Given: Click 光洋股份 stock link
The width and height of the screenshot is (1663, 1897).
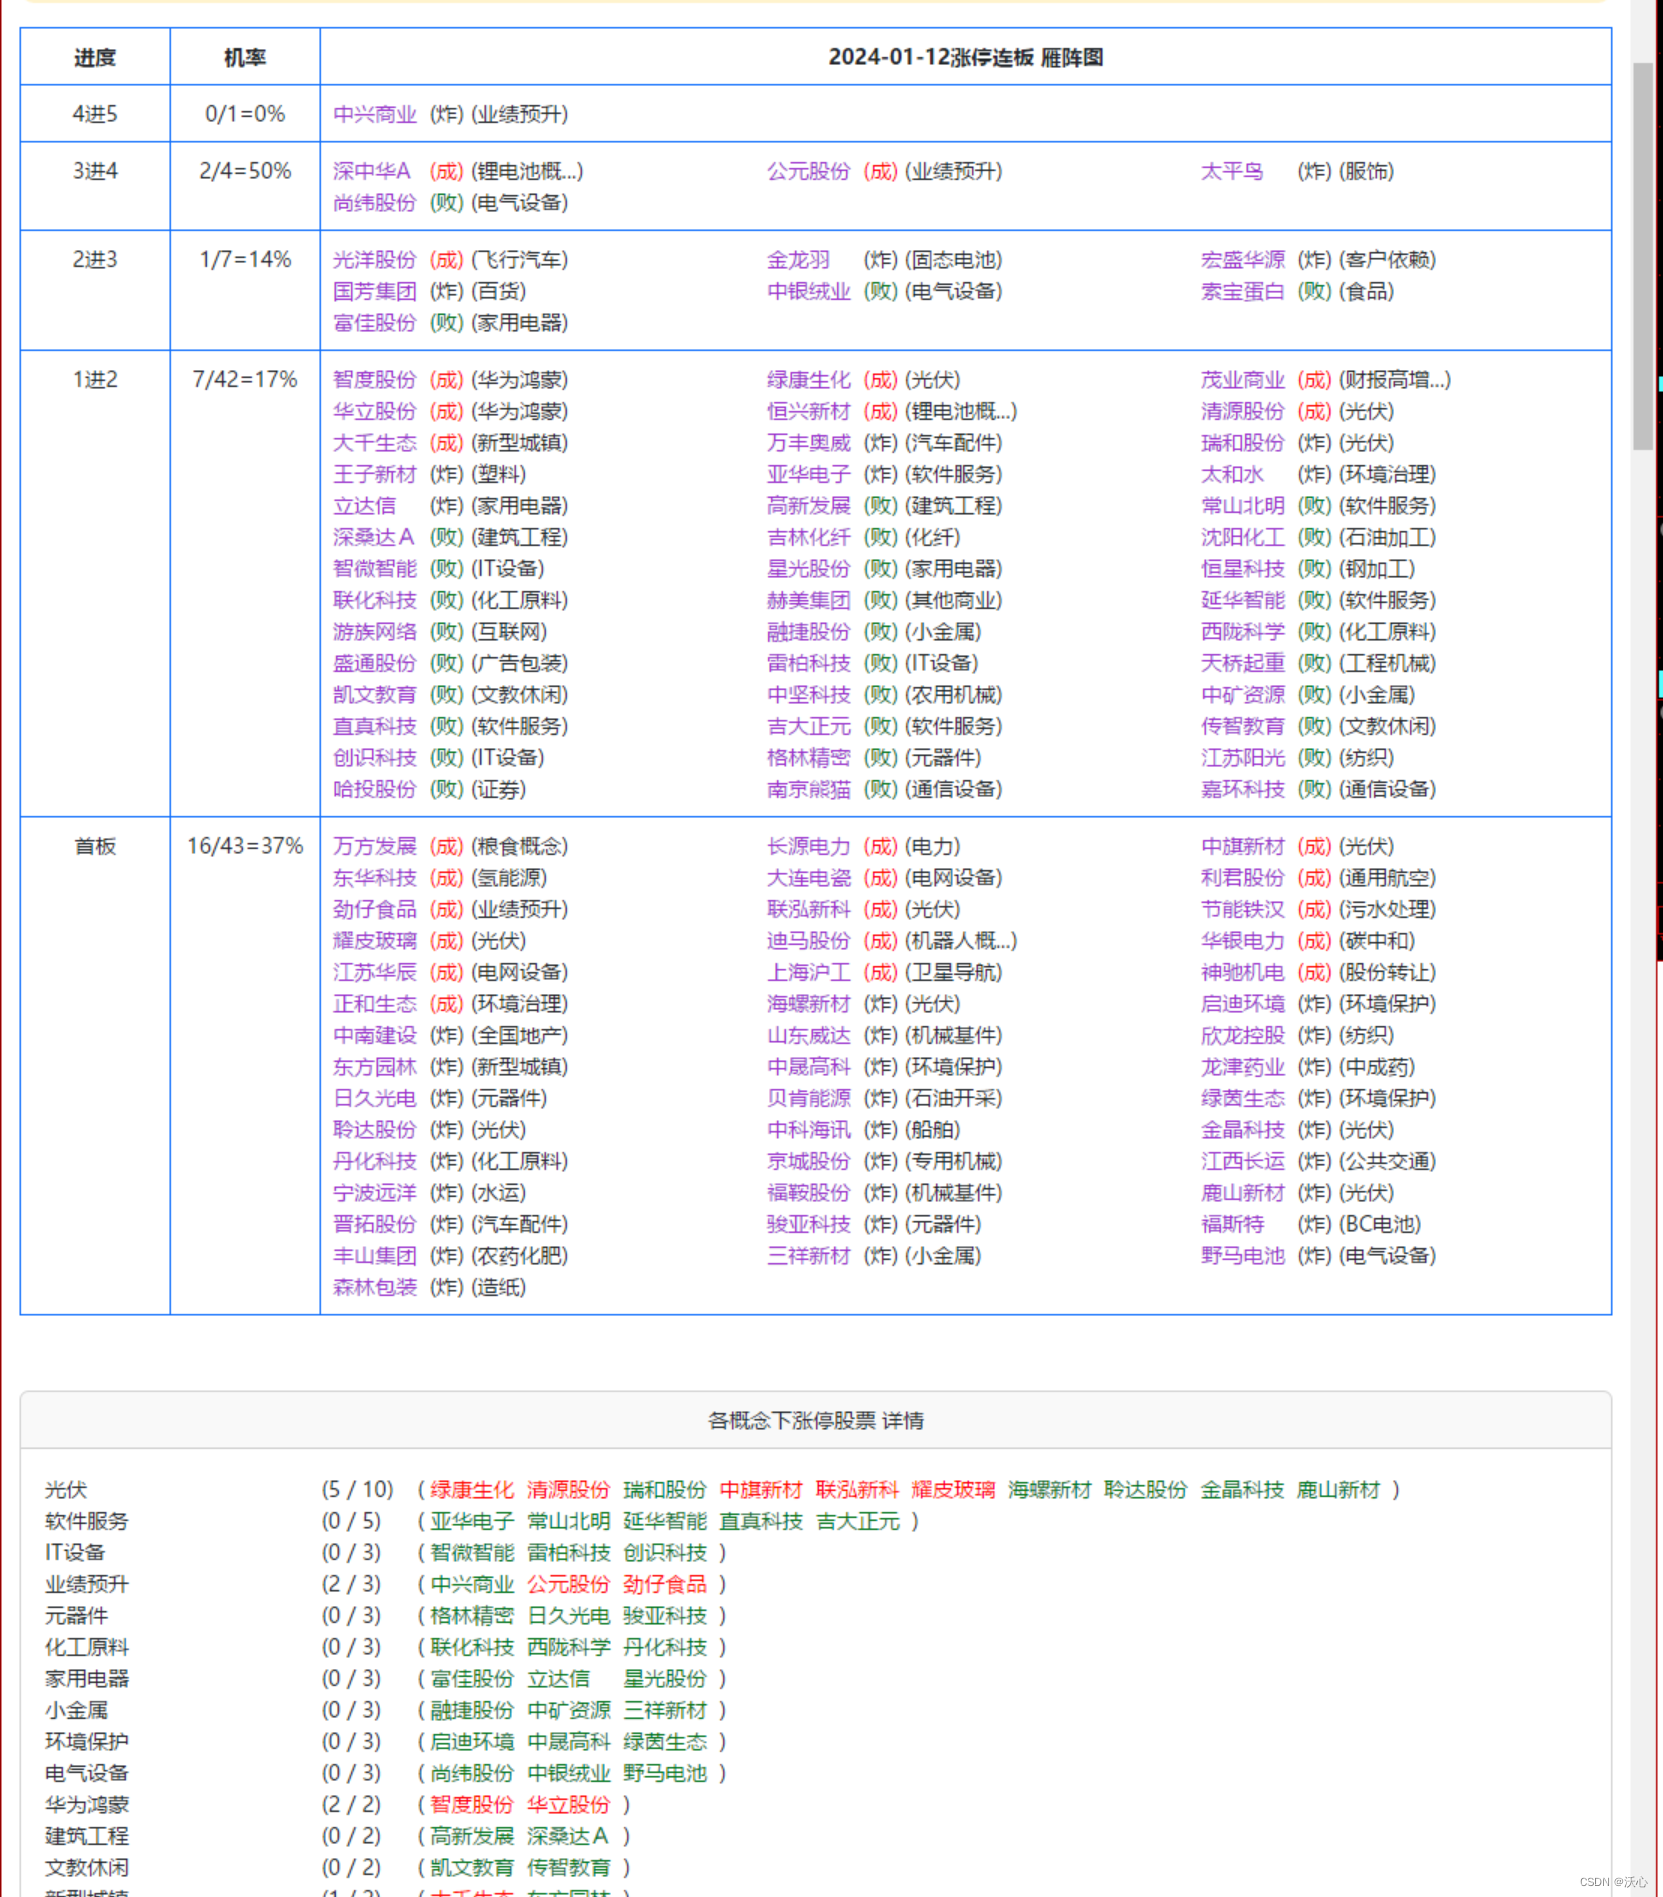Looking at the screenshot, I should 375,259.
